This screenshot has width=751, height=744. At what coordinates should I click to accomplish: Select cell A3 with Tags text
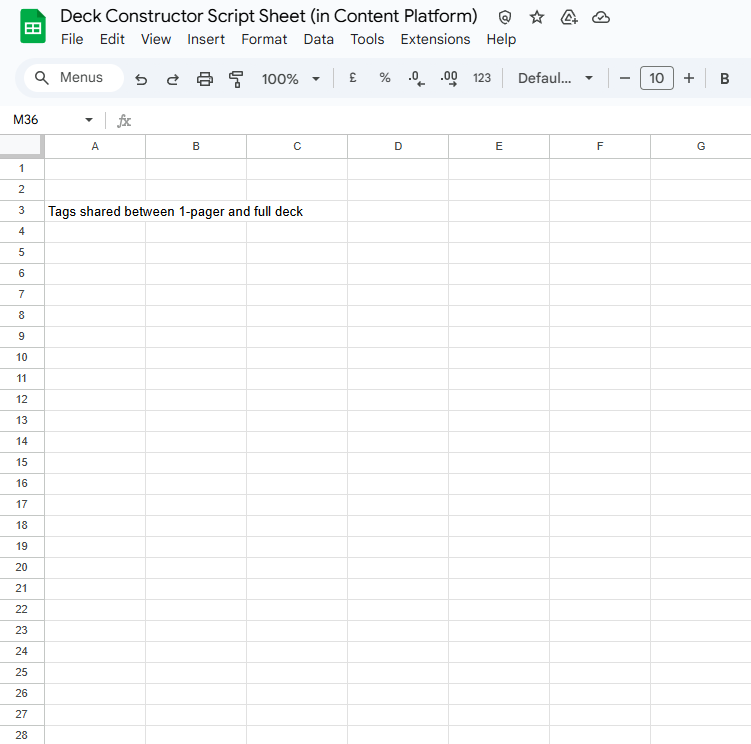95,211
